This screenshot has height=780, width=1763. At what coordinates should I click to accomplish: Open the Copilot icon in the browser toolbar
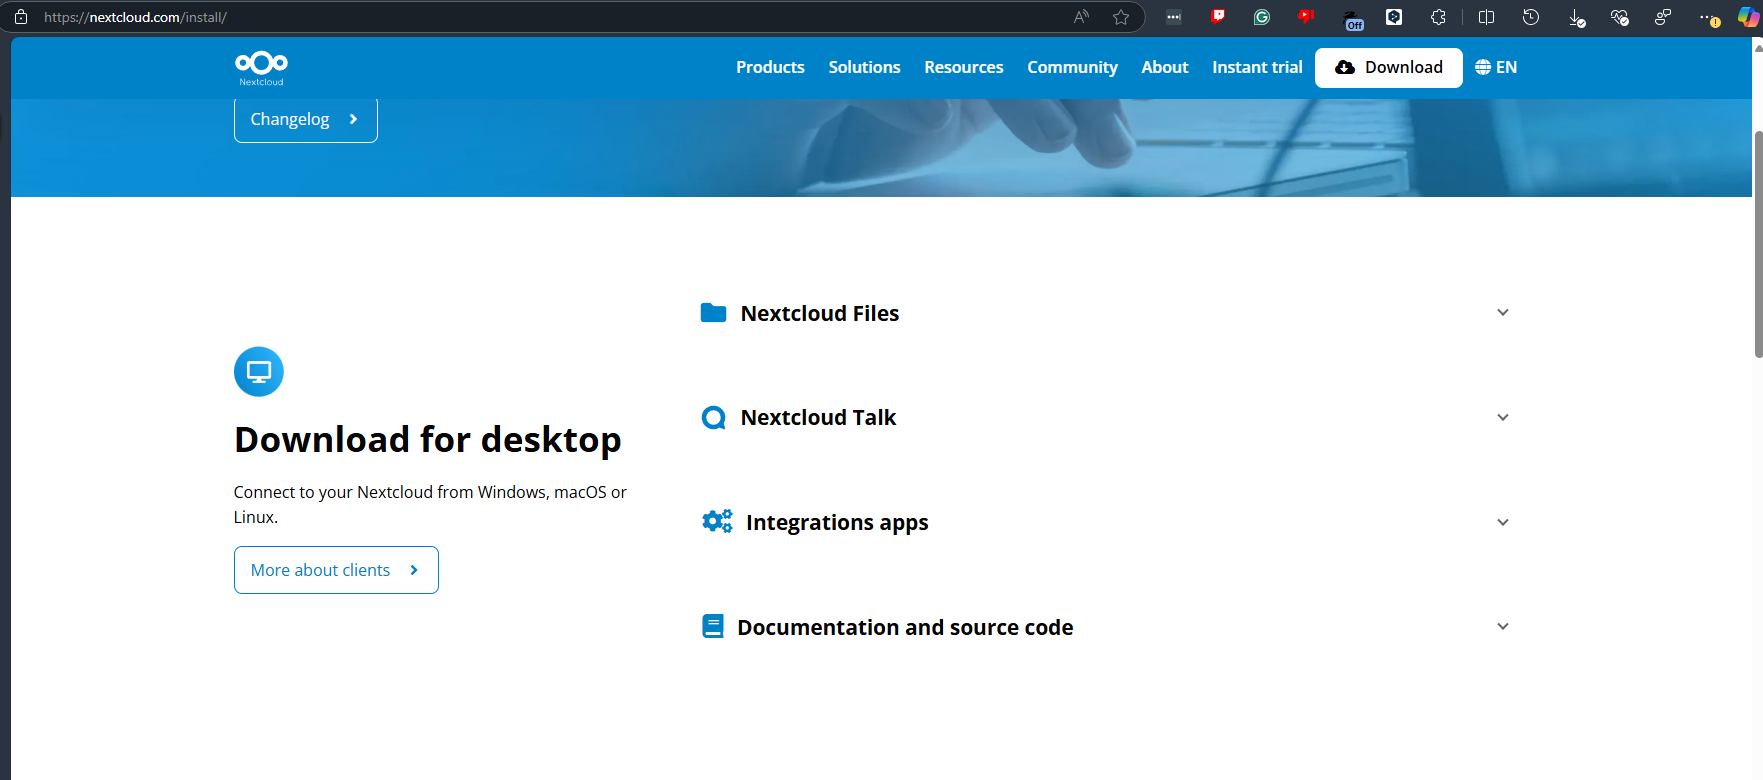tap(1748, 17)
